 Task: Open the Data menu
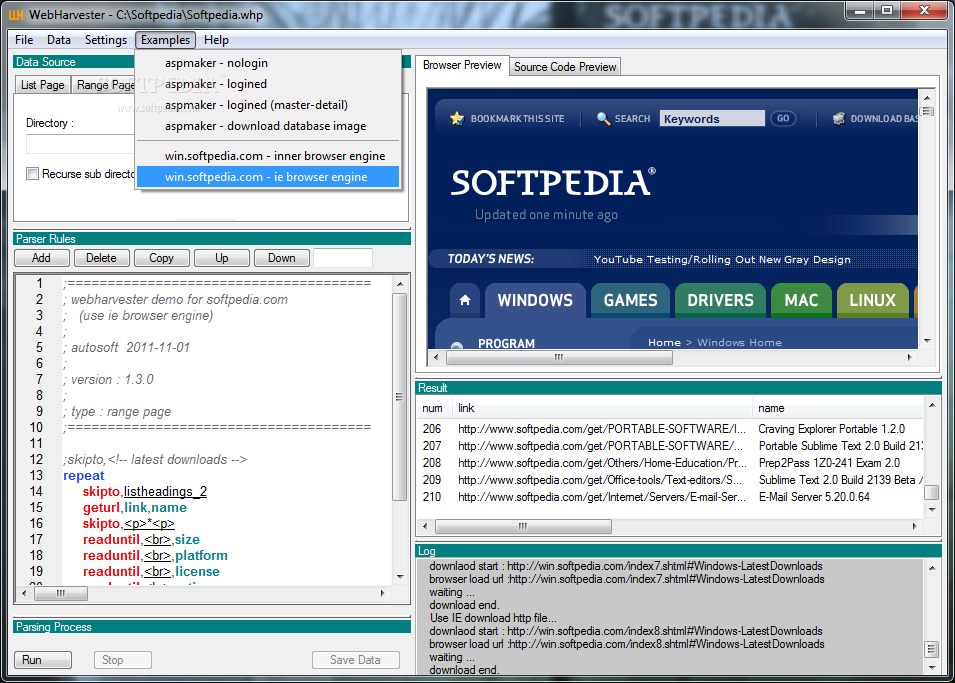click(58, 40)
